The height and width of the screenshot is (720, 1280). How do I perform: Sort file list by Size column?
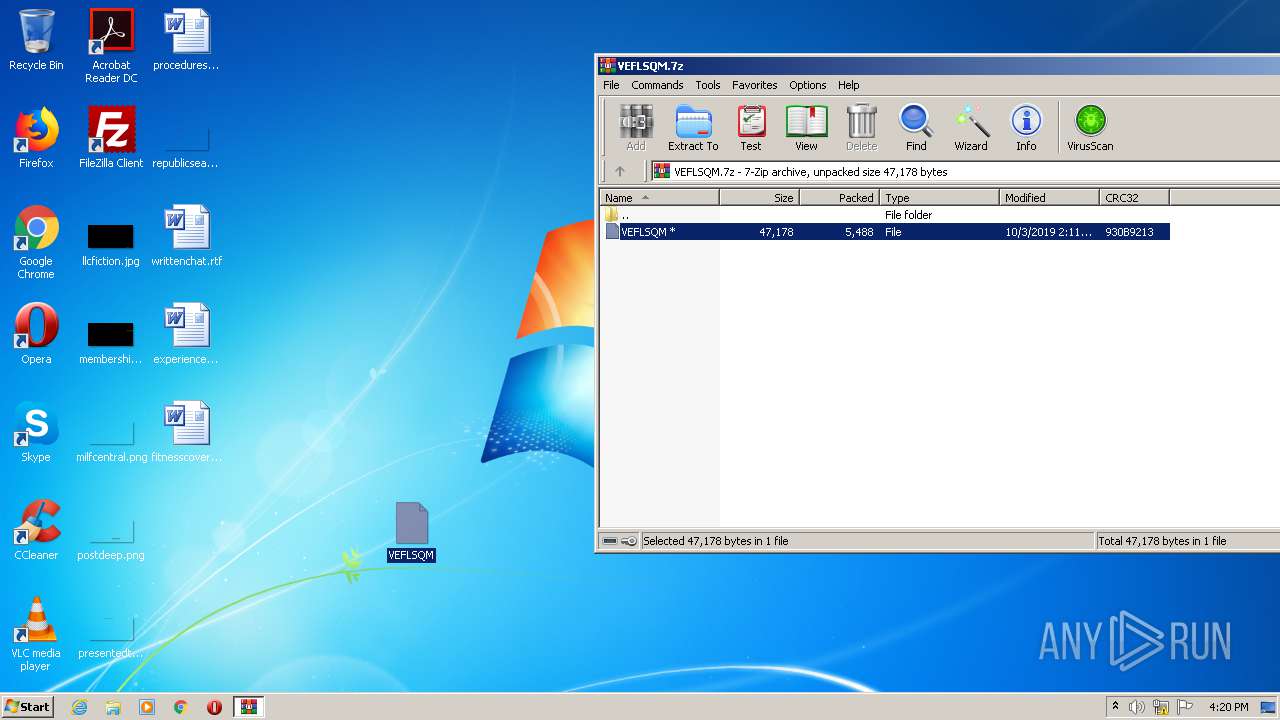[759, 198]
